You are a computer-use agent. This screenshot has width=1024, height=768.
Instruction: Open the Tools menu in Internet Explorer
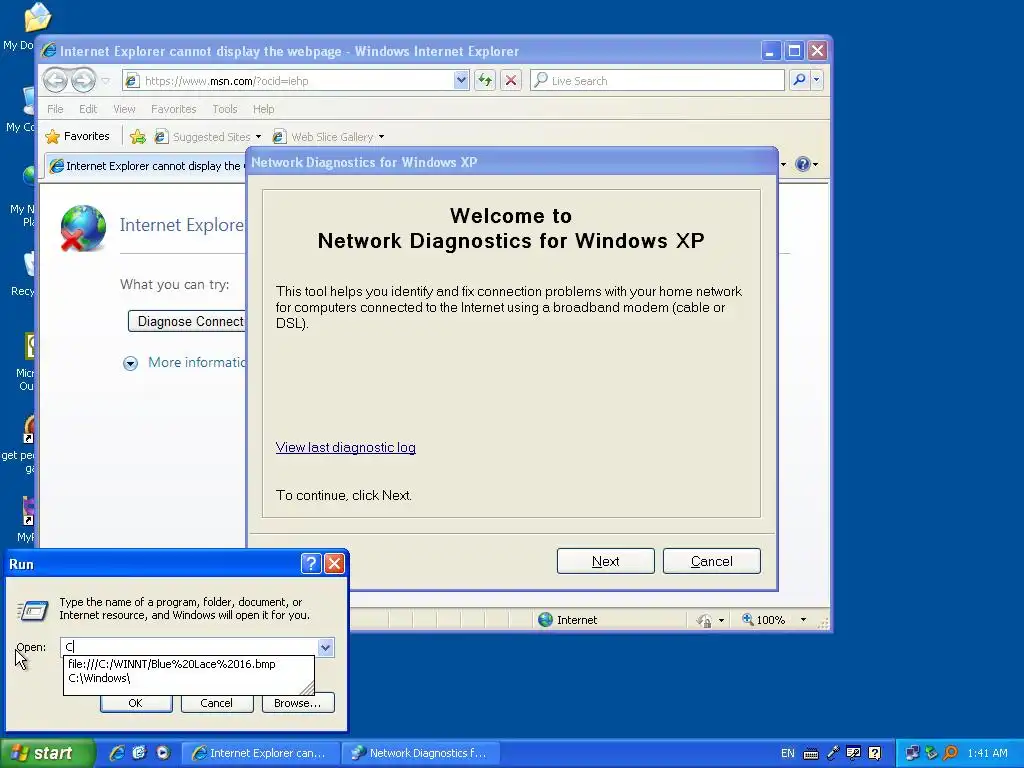[x=225, y=109]
